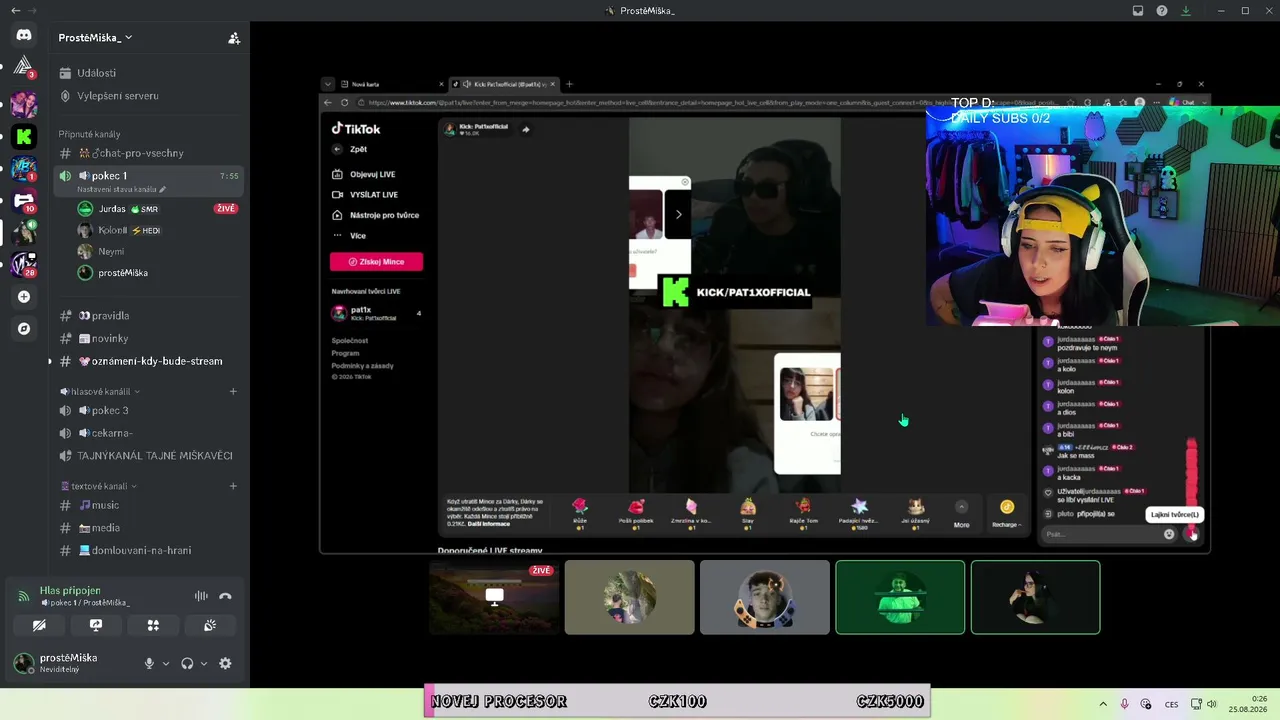
Task: Select user Neymi in voice list
Action: tap(158, 251)
